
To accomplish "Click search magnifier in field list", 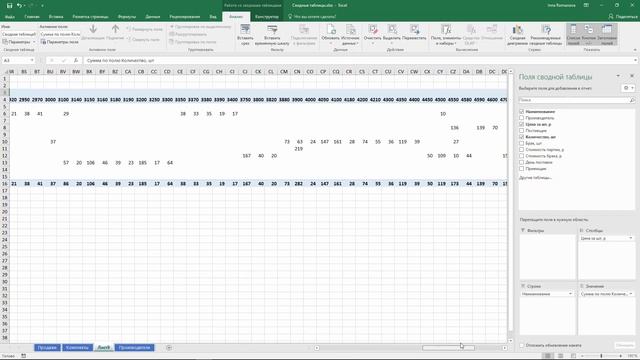I will coord(632,100).
